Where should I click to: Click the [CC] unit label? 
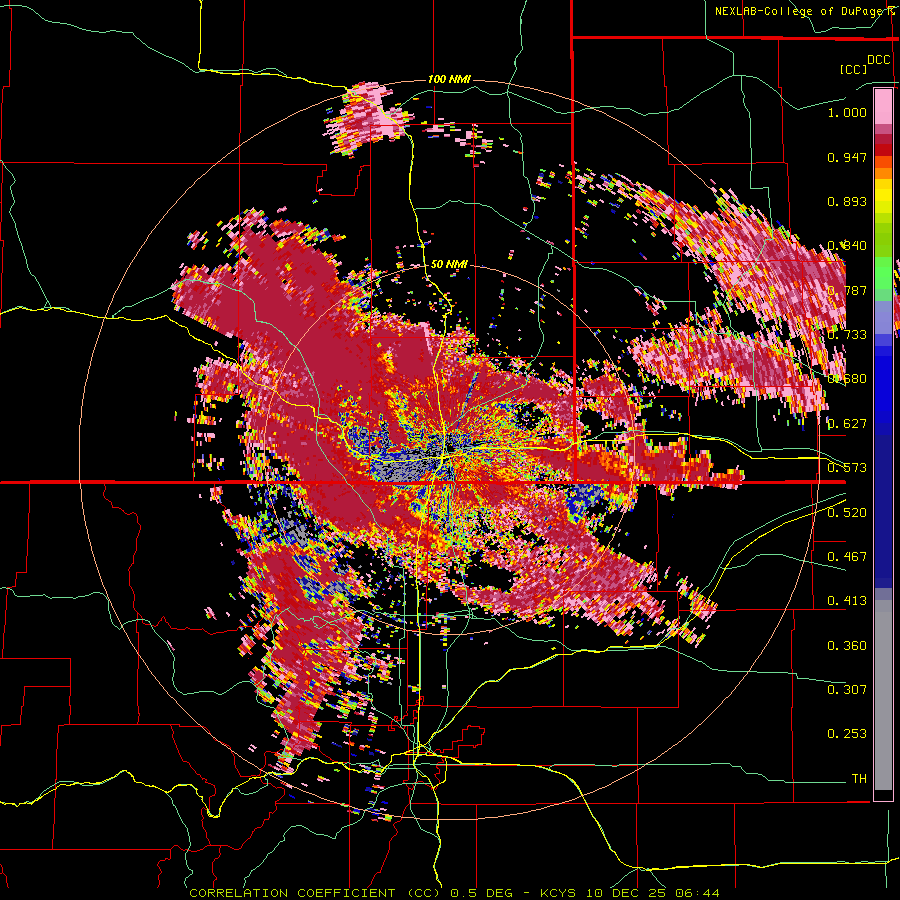[854, 69]
